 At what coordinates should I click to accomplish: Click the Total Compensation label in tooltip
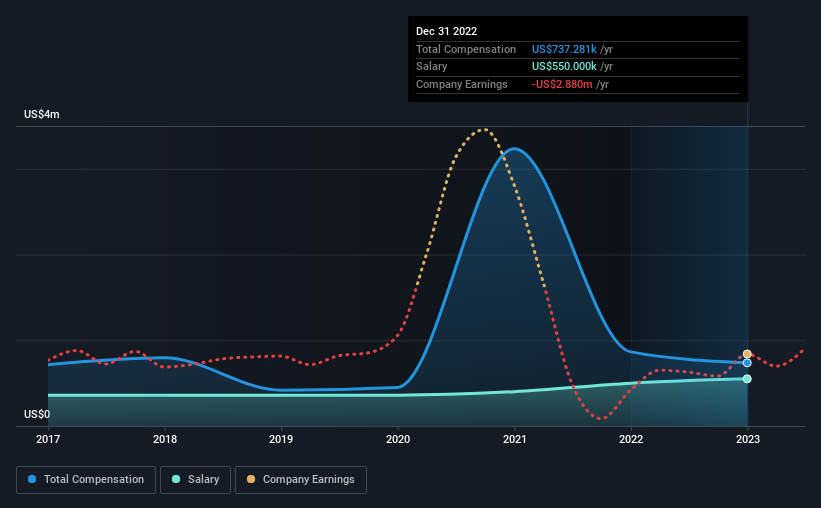(466, 49)
